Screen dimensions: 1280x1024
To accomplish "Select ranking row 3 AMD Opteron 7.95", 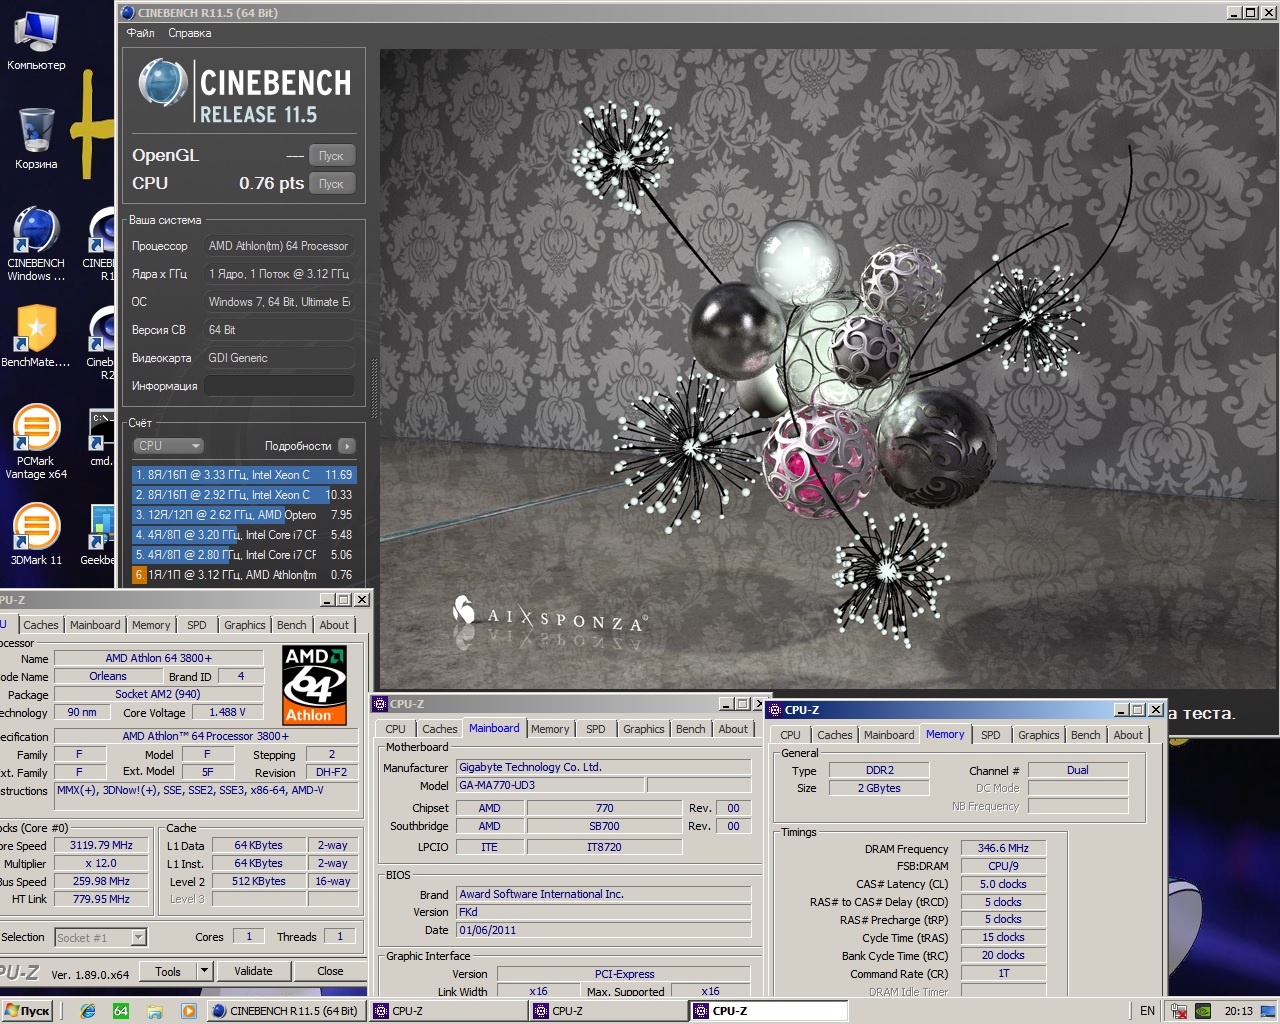I will (244, 515).
